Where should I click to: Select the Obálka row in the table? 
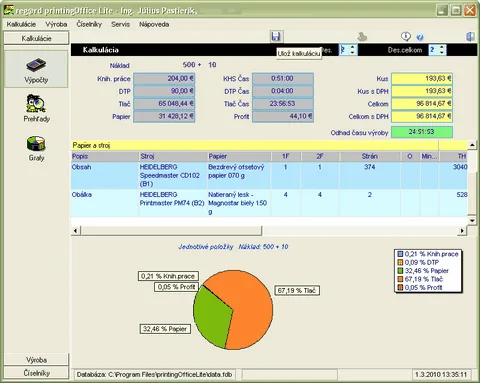tap(269, 203)
